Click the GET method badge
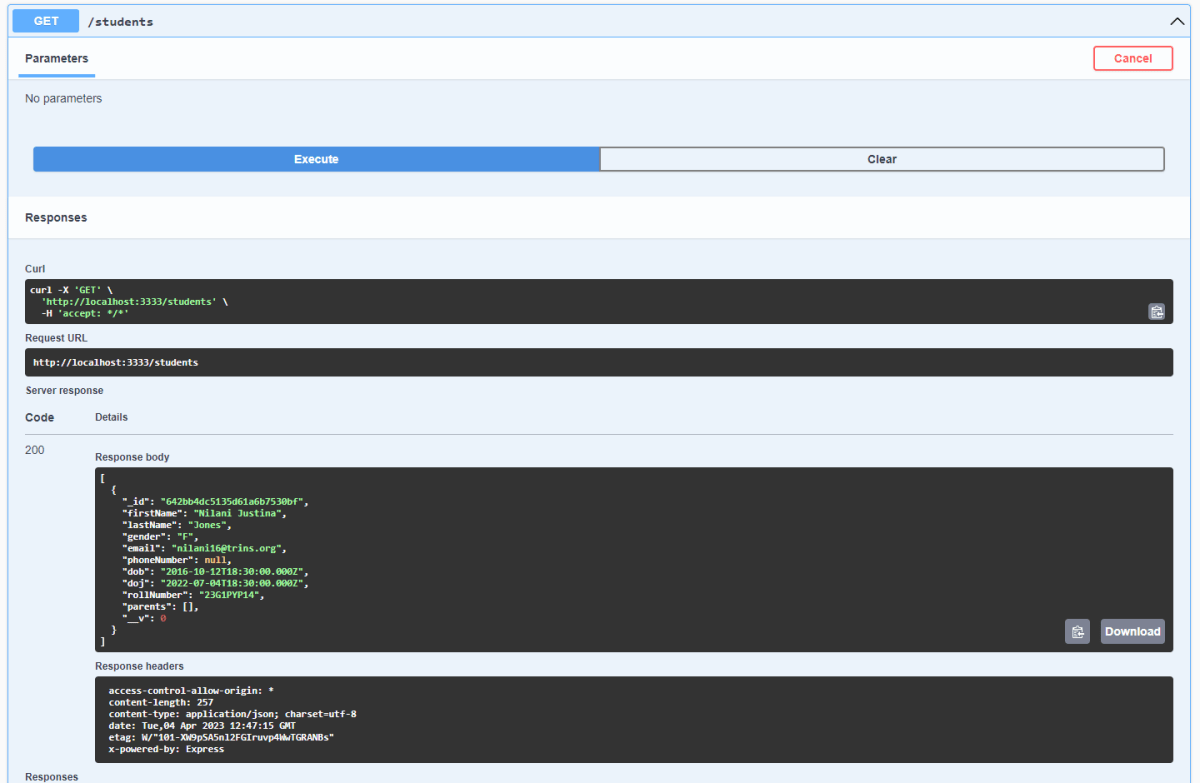The height and width of the screenshot is (783, 1200). 45,21
